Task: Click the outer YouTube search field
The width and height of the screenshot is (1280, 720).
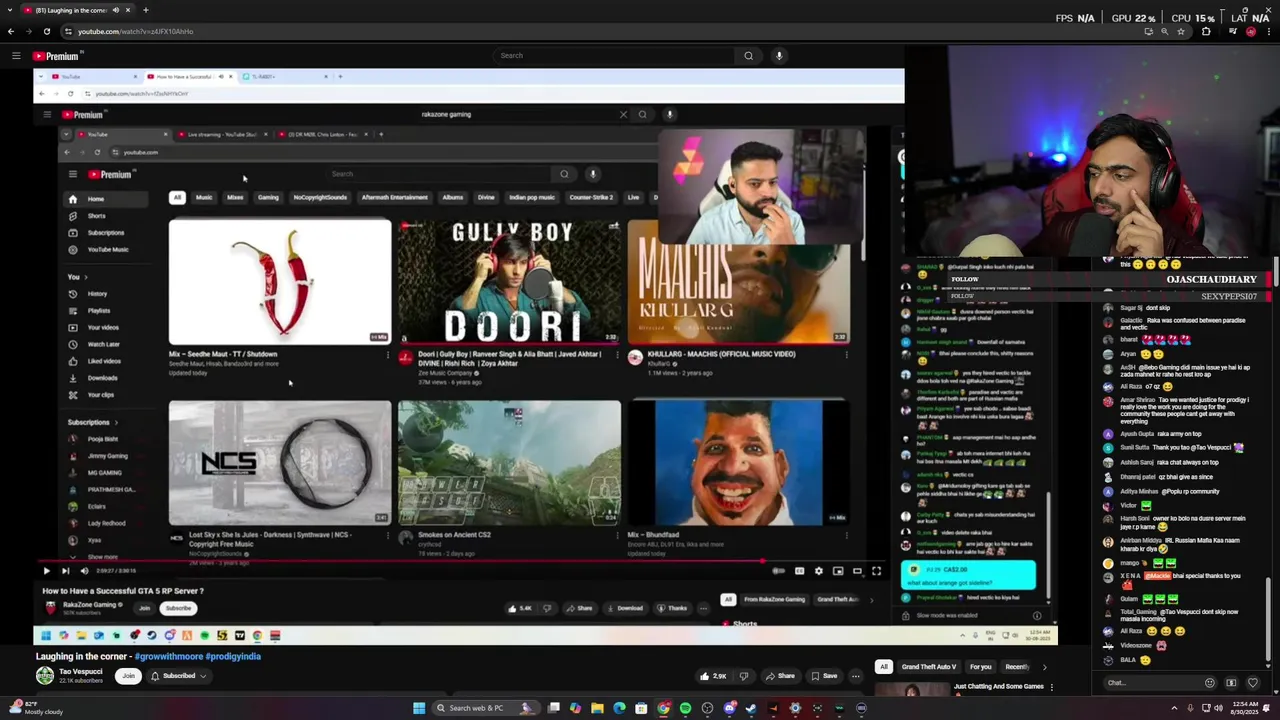Action: (x=615, y=56)
